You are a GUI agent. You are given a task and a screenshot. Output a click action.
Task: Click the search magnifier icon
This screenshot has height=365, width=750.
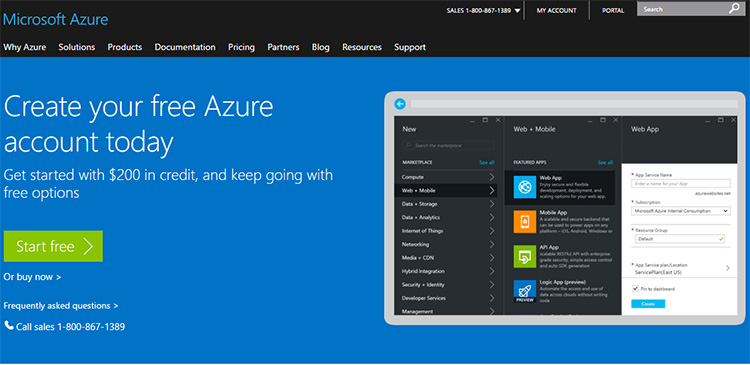coord(734,9)
